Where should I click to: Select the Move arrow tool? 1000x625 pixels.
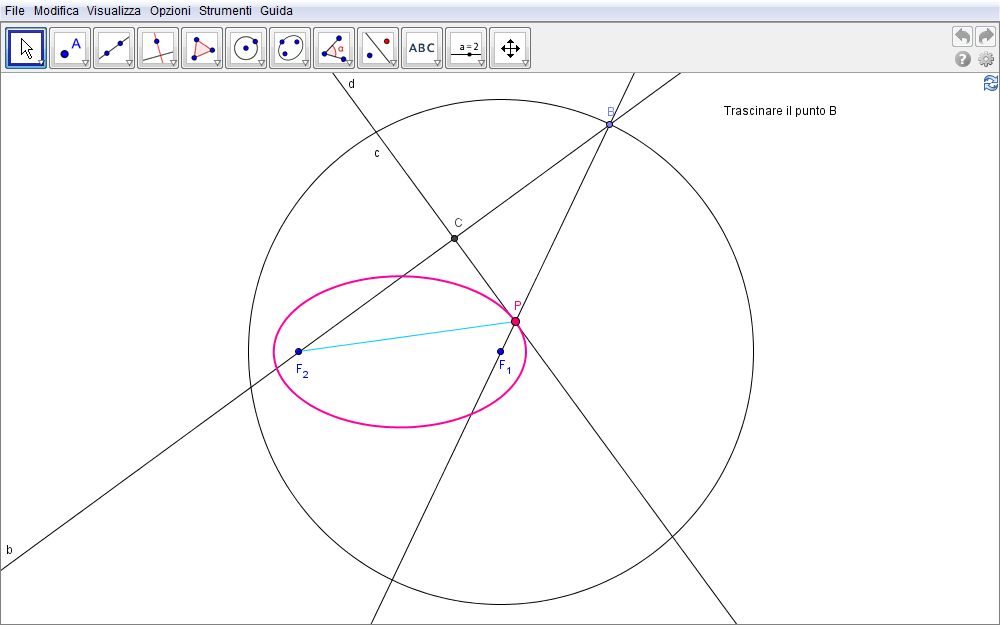pyautogui.click(x=26, y=47)
